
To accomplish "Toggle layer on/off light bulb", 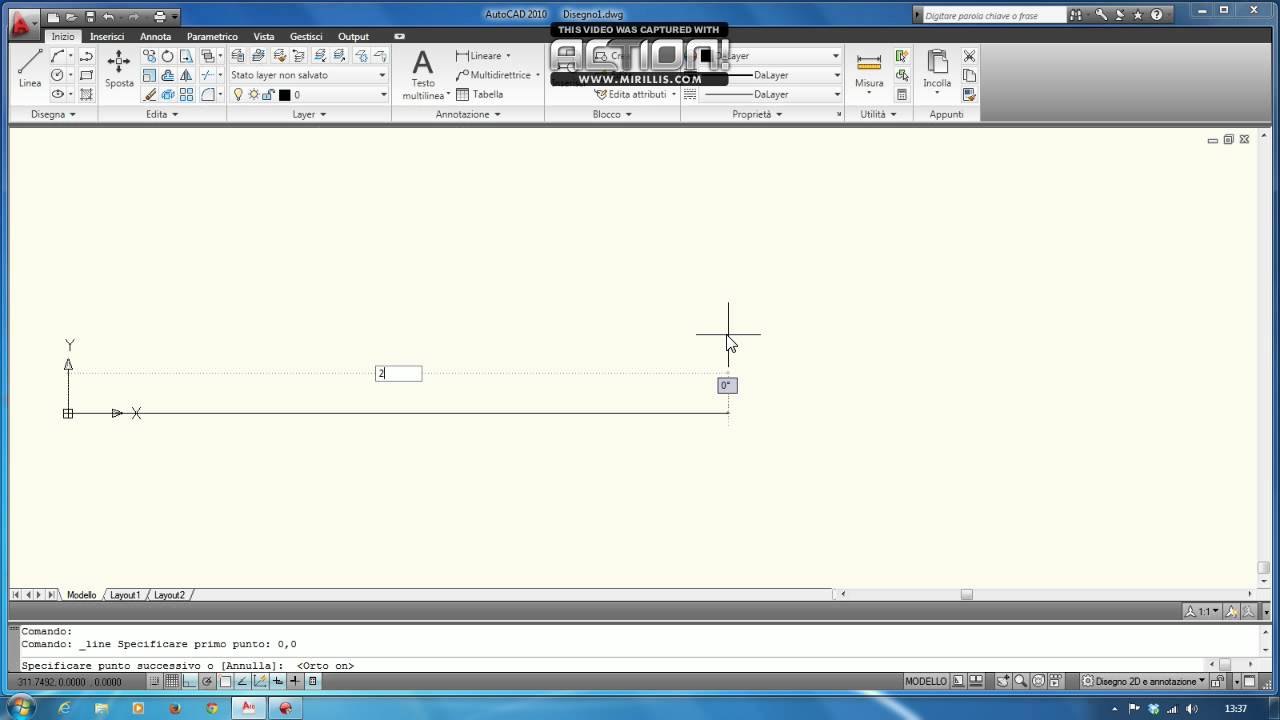I will (238, 94).
